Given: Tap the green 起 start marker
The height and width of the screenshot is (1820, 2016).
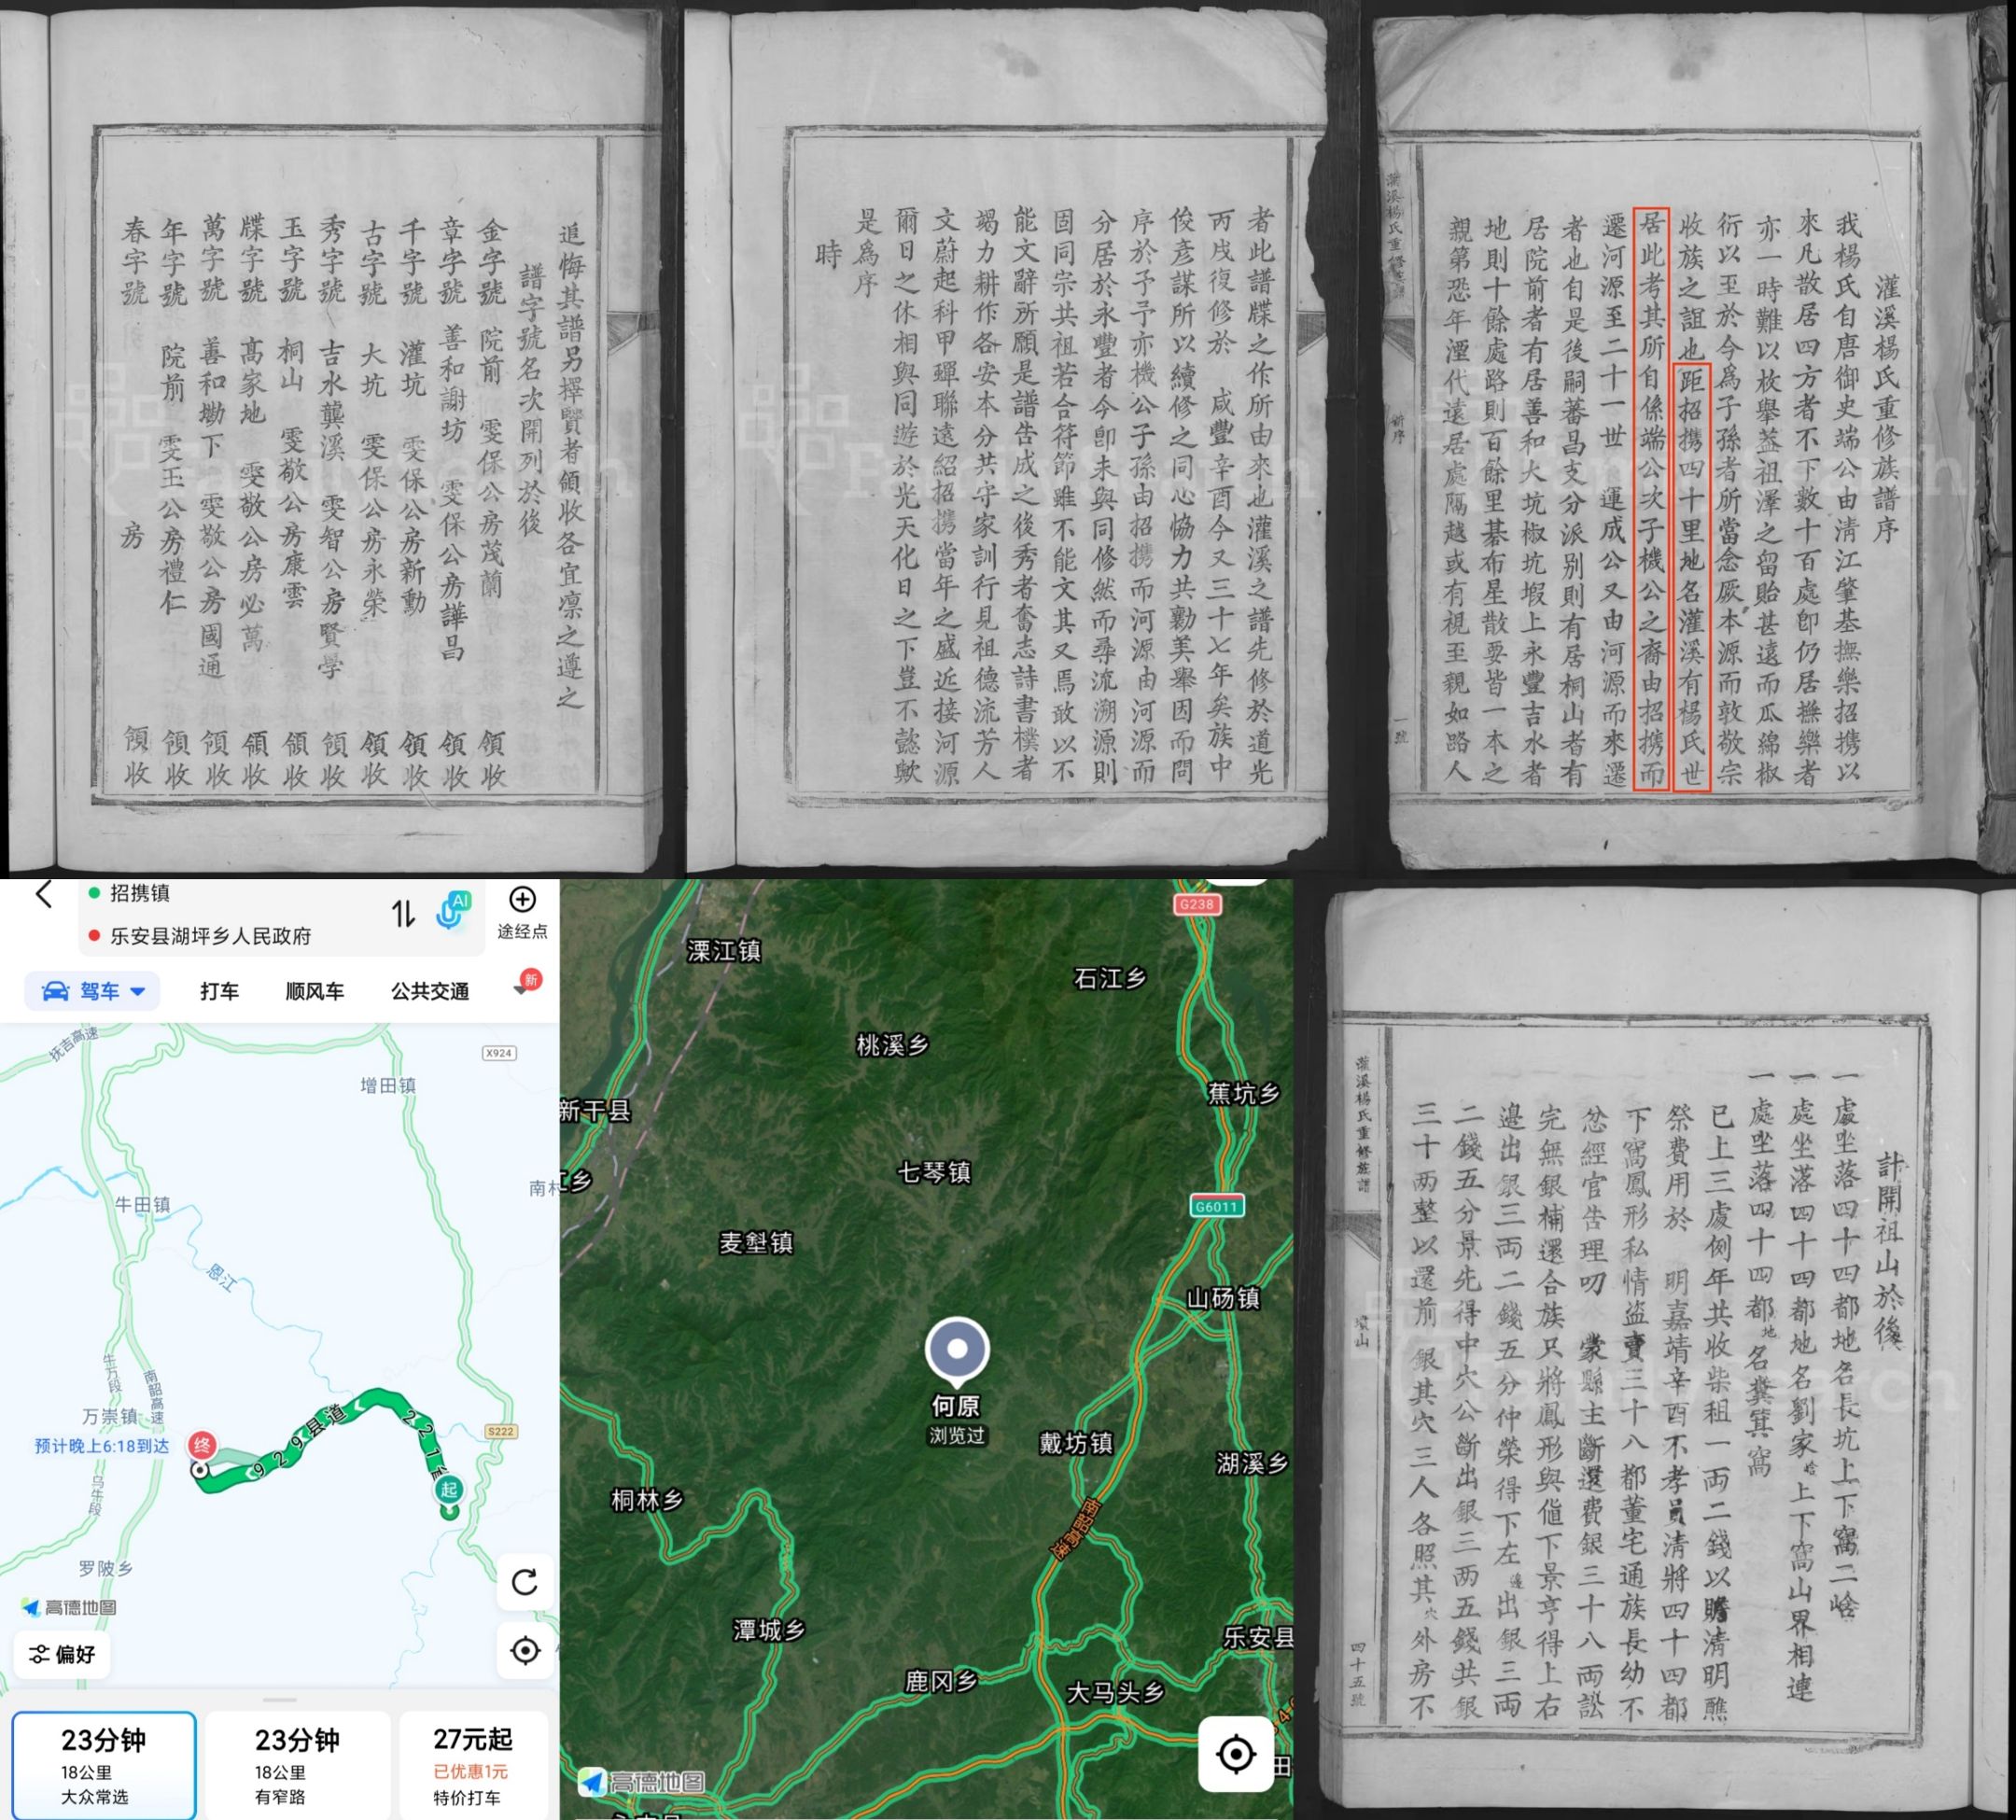Looking at the screenshot, I should (x=448, y=1489).
